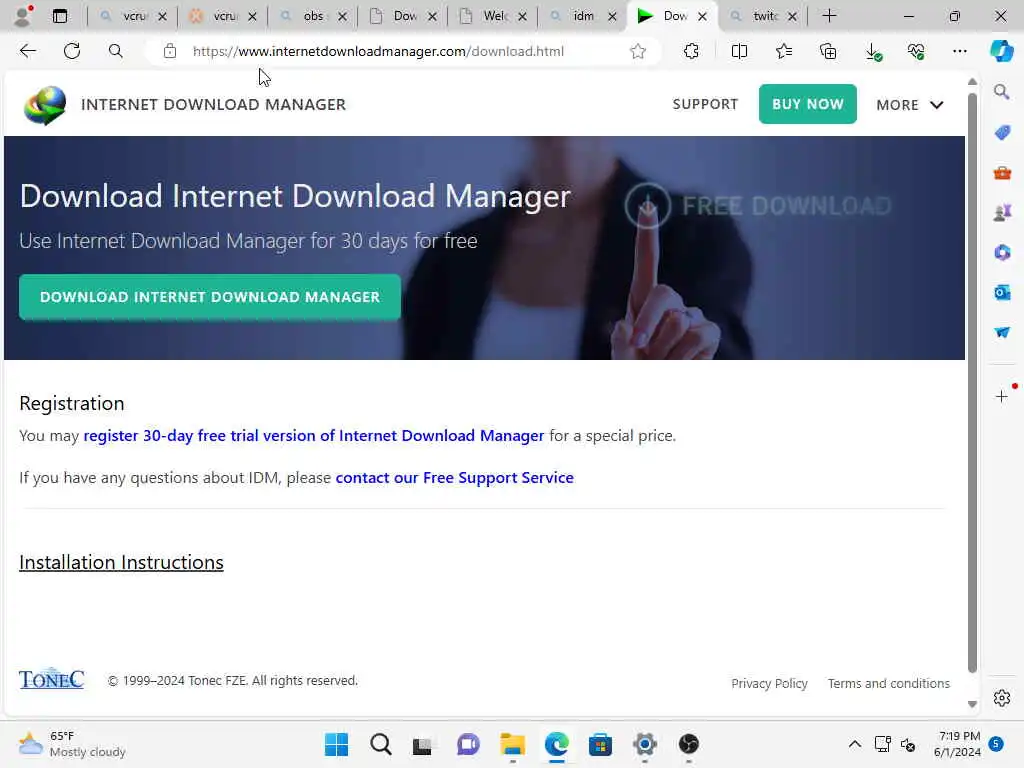Open sidebar settings gear

tap(1002, 698)
